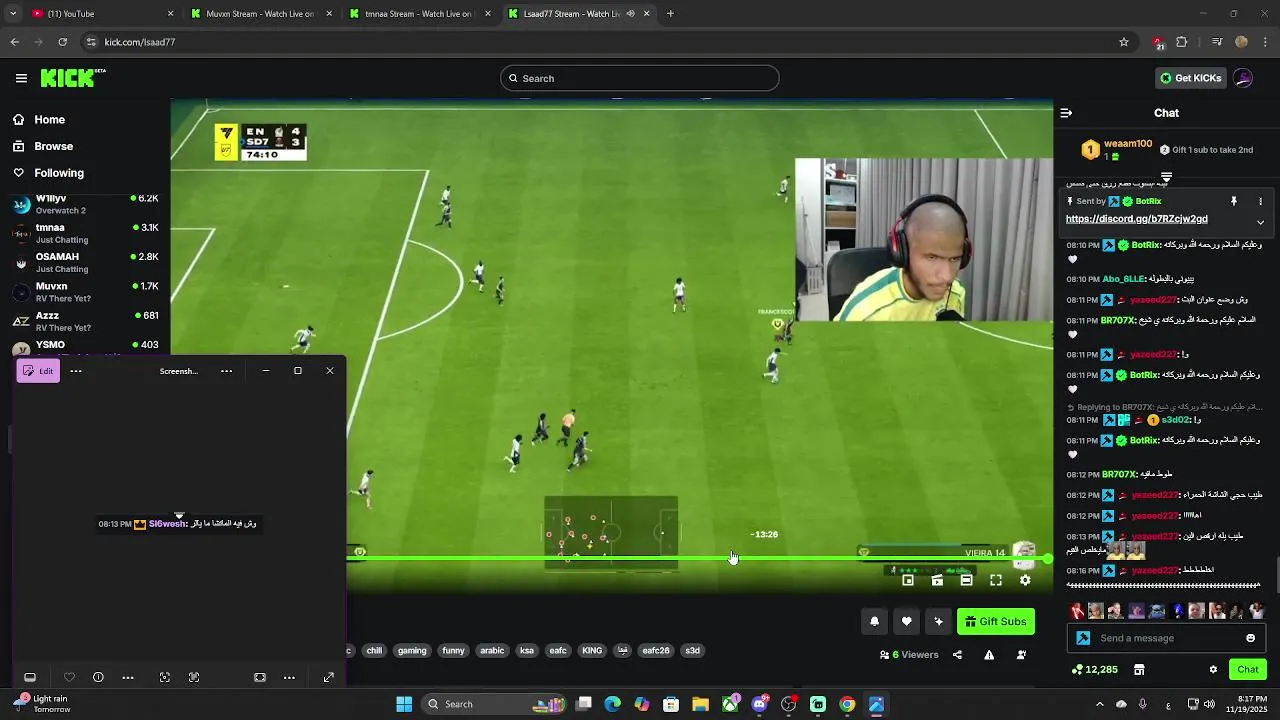Enter fullscreen on the video player

click(996, 580)
